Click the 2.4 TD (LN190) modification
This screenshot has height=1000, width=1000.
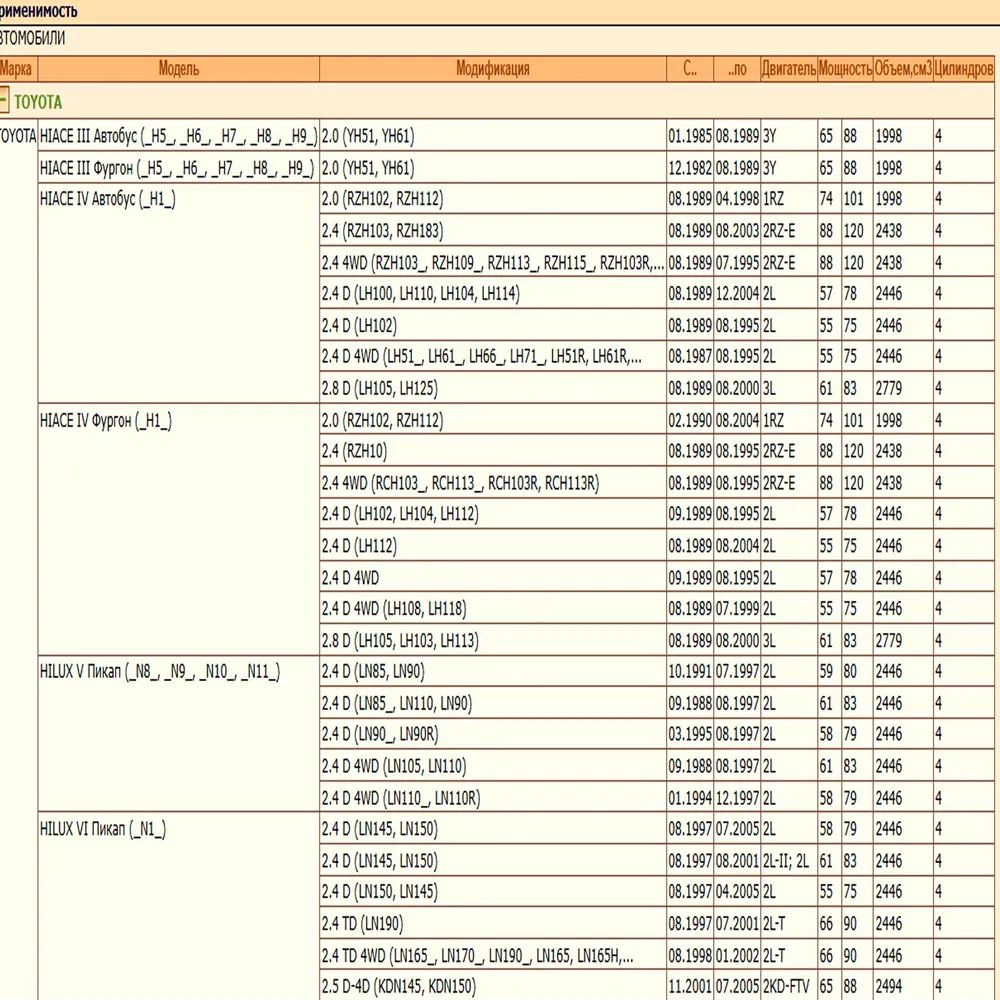(363, 924)
